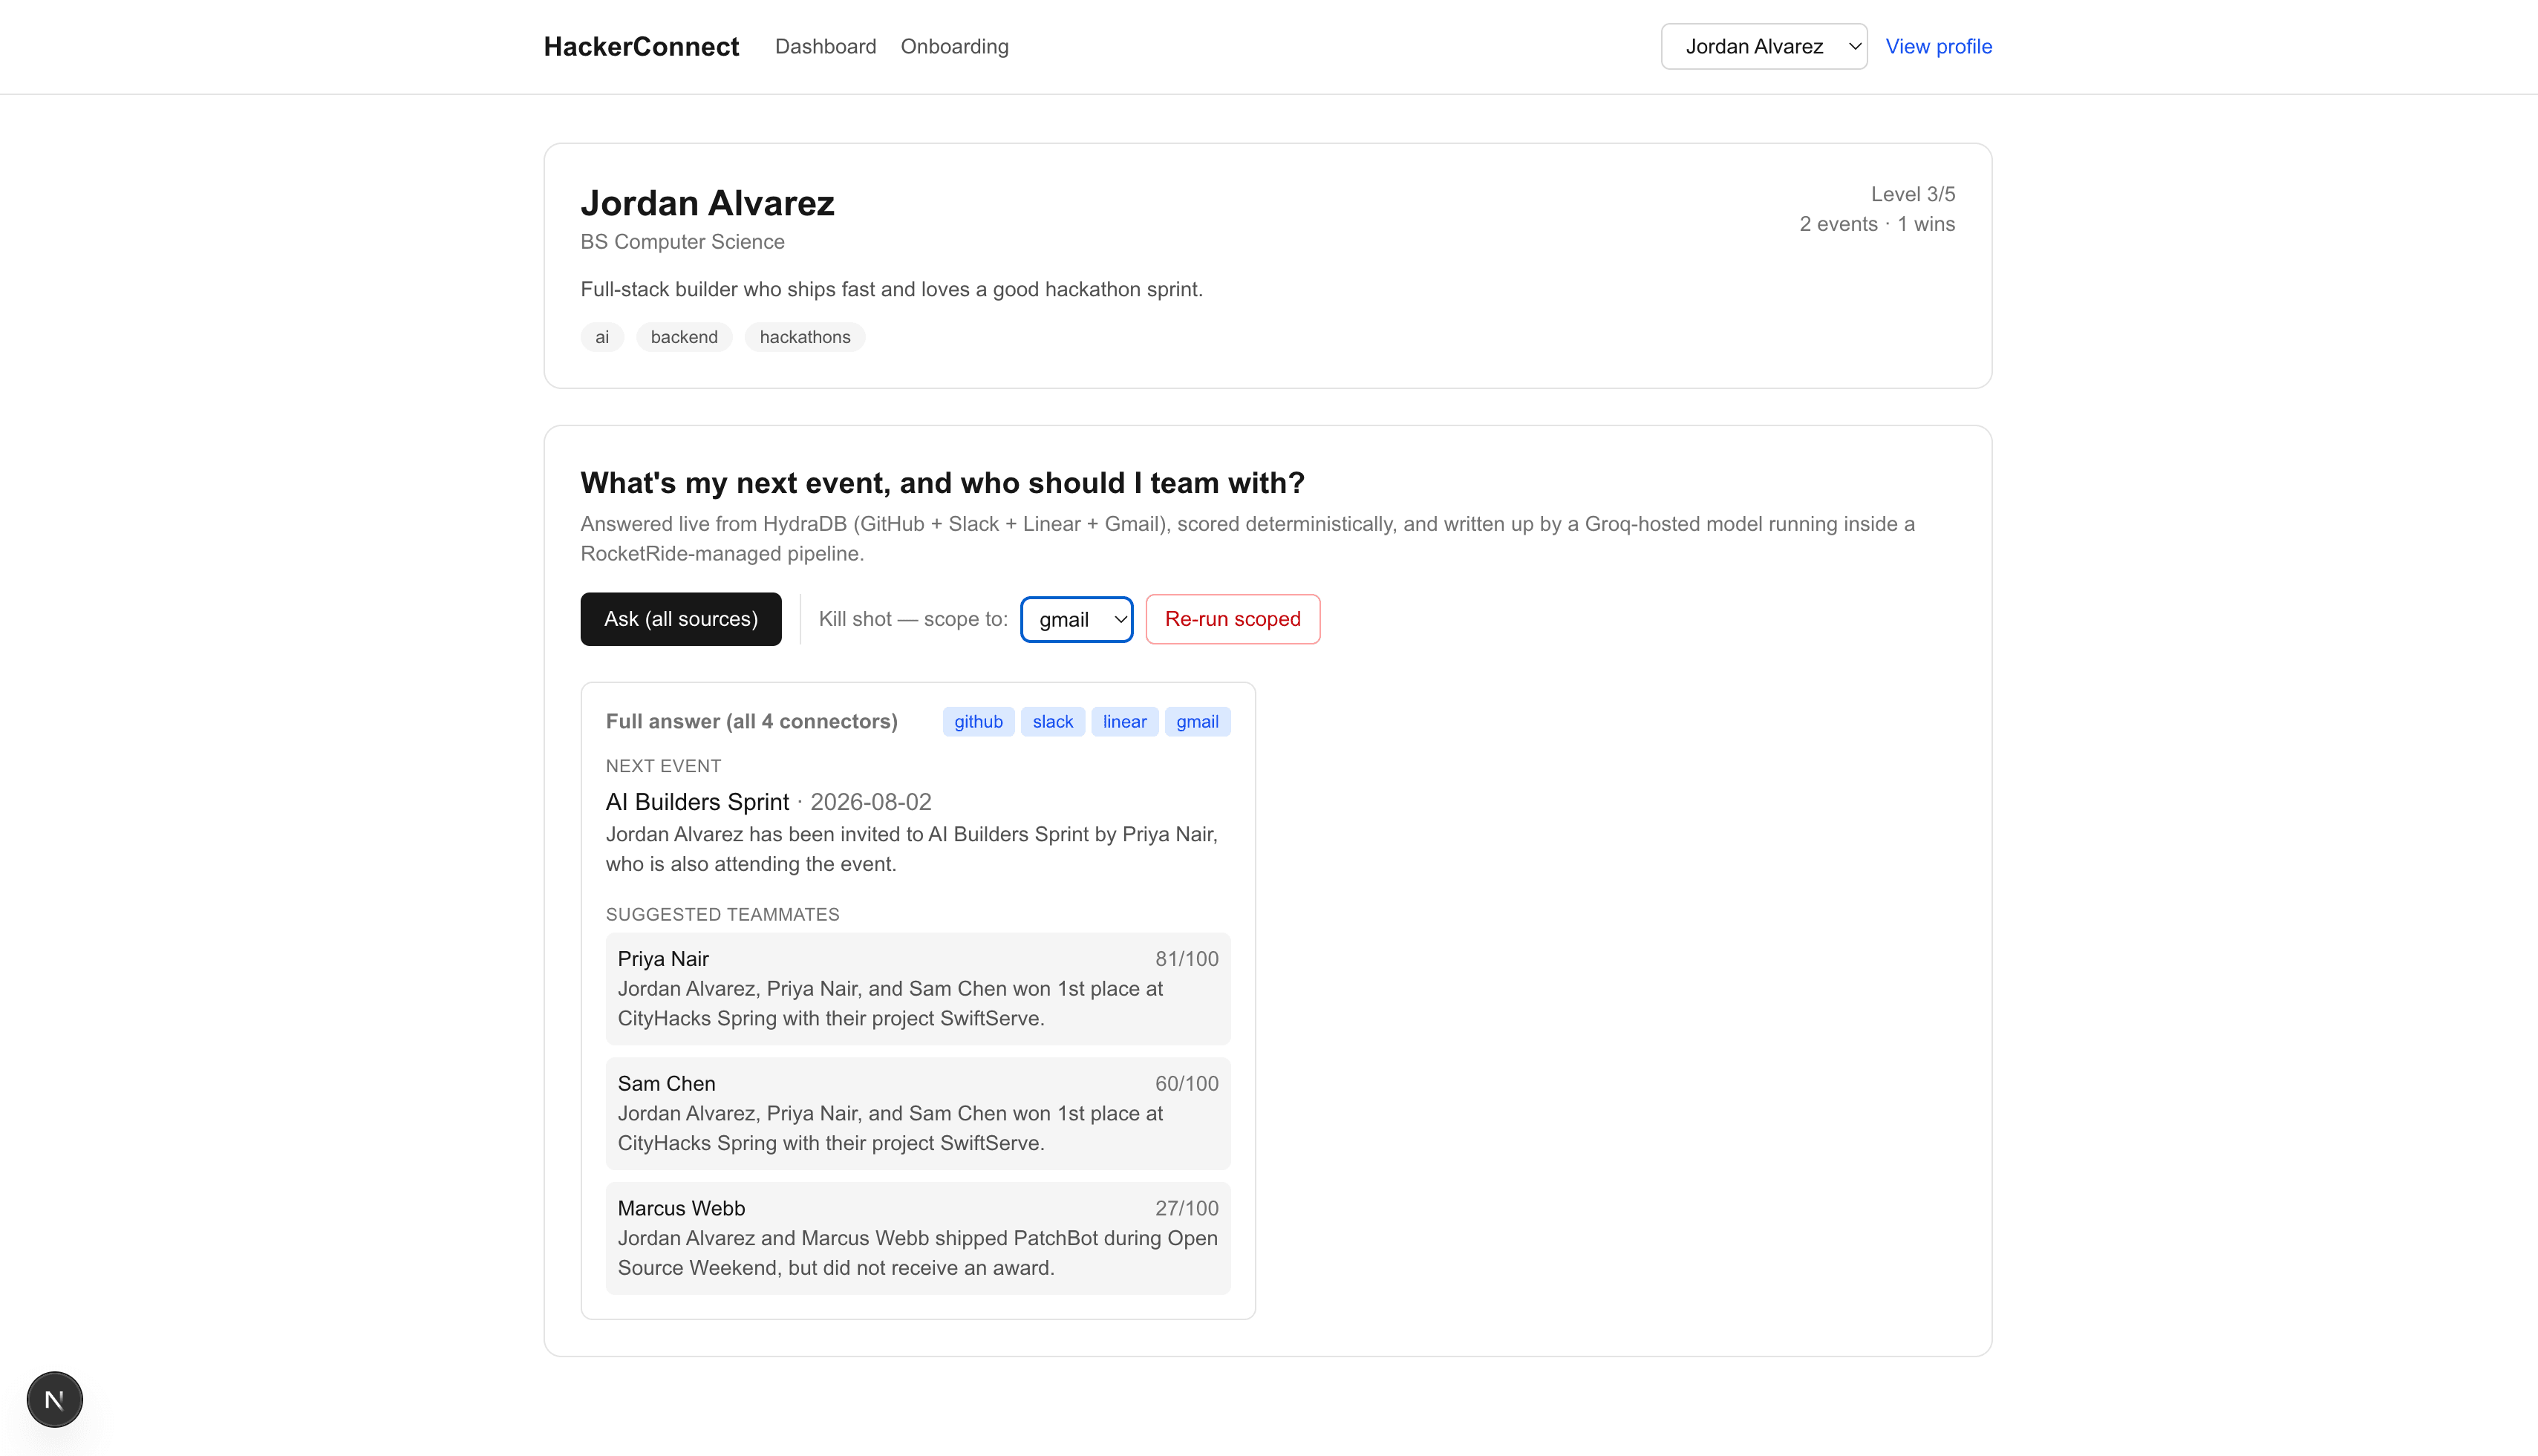Select the github connector tag
This screenshot has width=2538, height=1456.
[x=978, y=722]
